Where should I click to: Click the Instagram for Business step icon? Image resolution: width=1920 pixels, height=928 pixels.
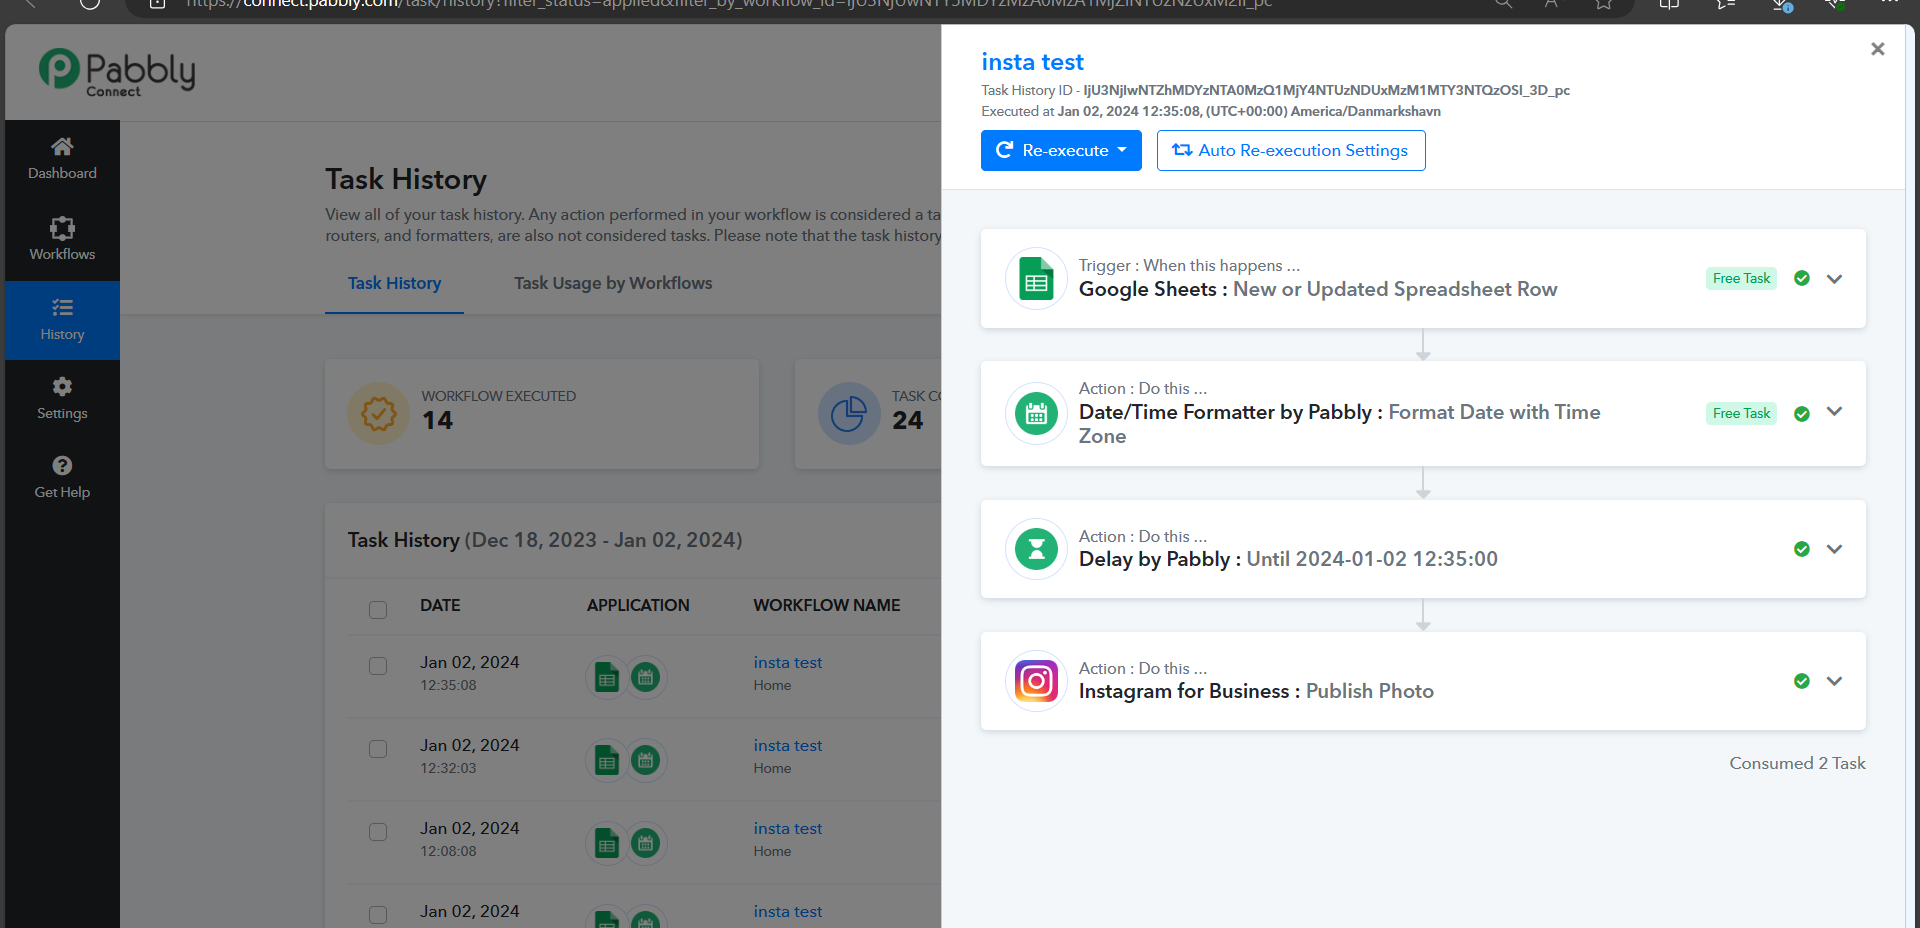(1036, 681)
